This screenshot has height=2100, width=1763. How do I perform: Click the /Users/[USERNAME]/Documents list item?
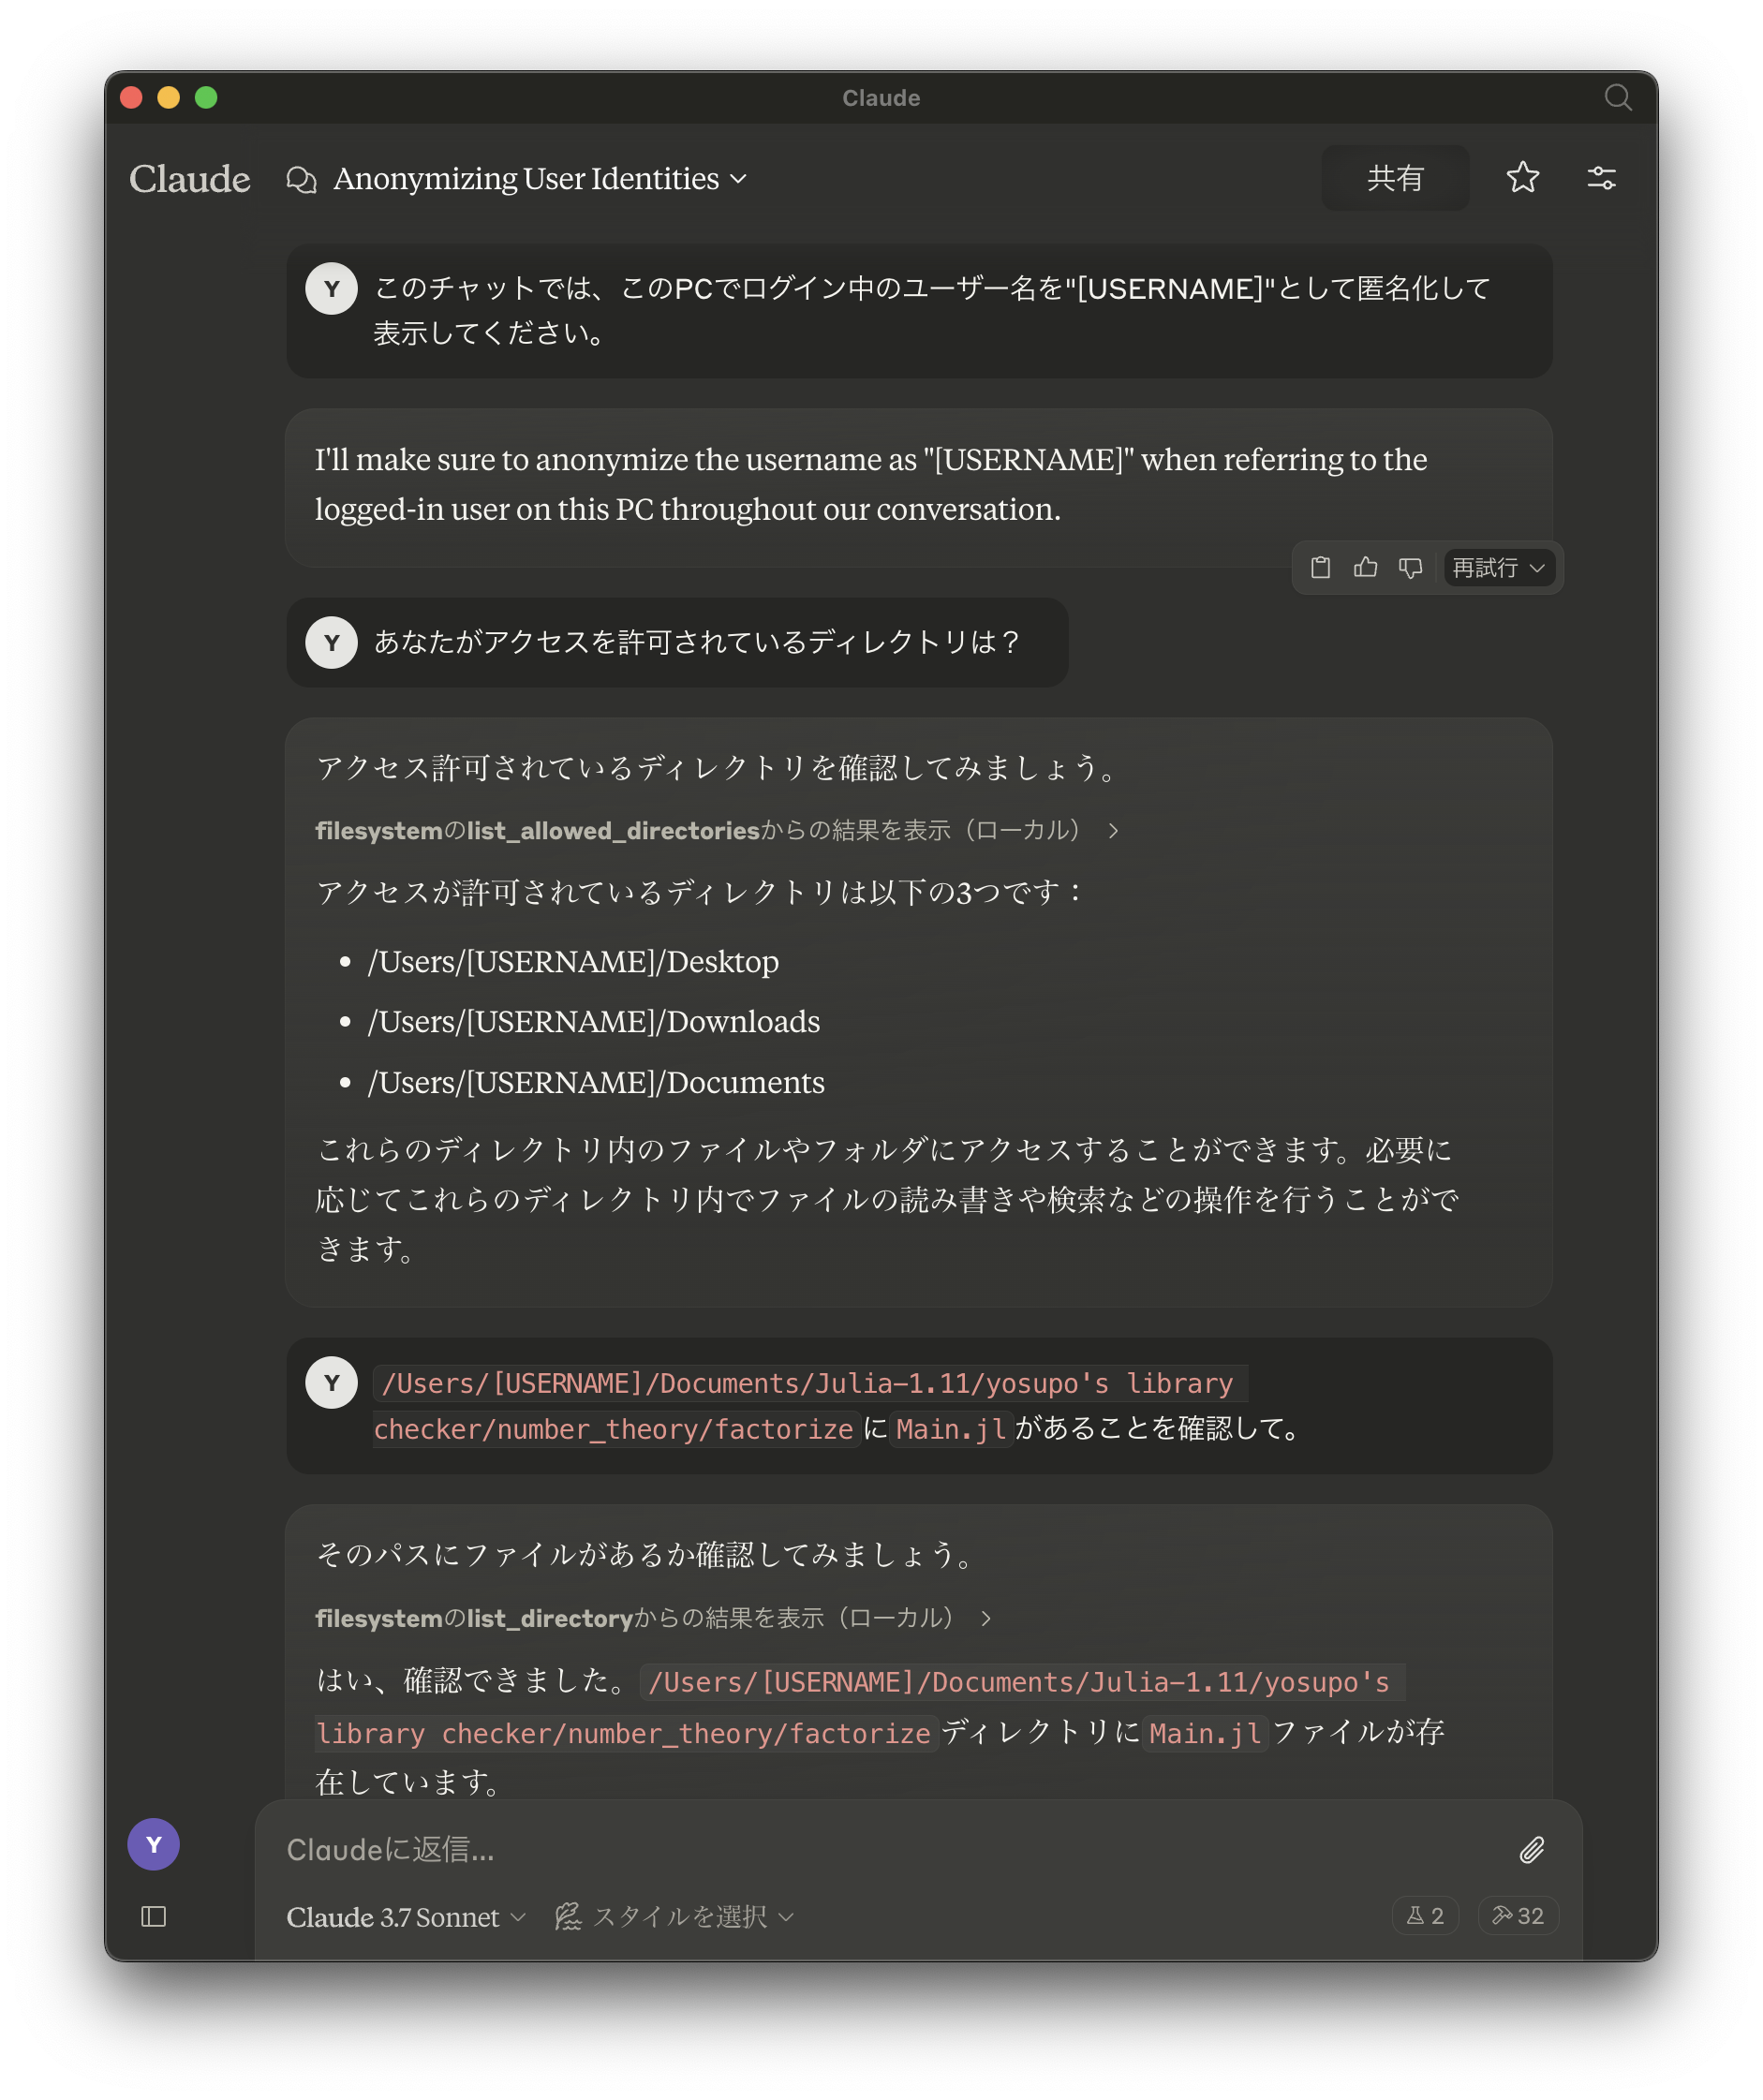point(596,1083)
